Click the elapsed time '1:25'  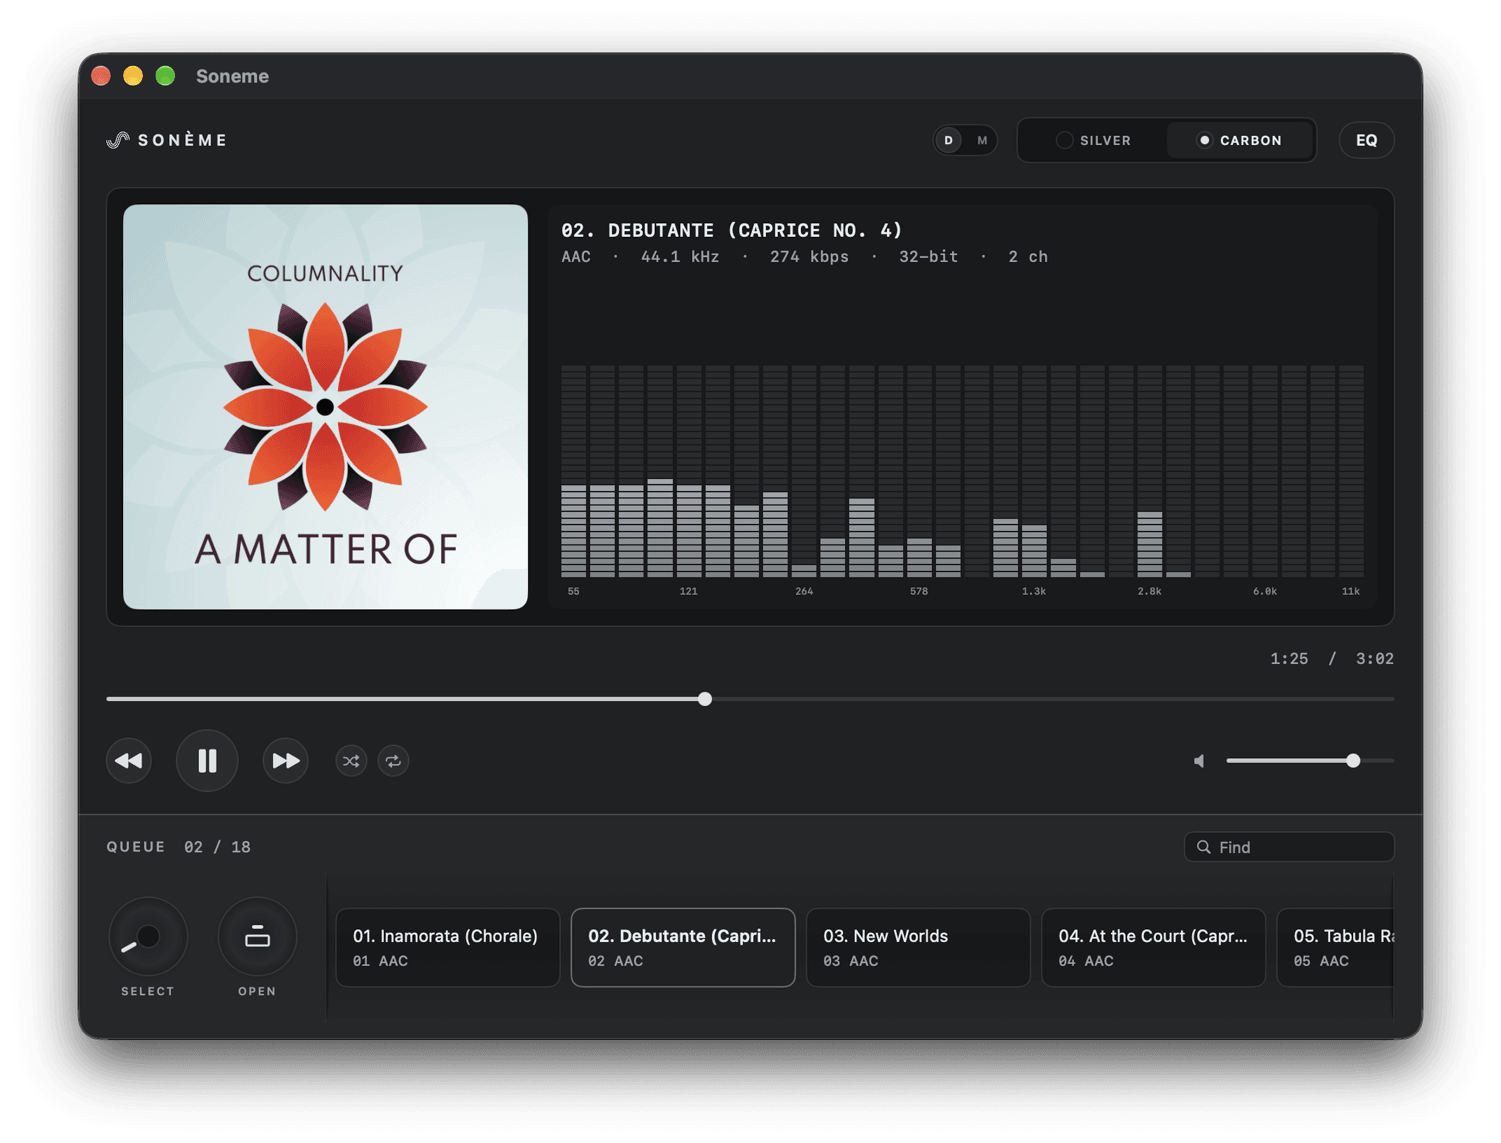[1289, 659]
